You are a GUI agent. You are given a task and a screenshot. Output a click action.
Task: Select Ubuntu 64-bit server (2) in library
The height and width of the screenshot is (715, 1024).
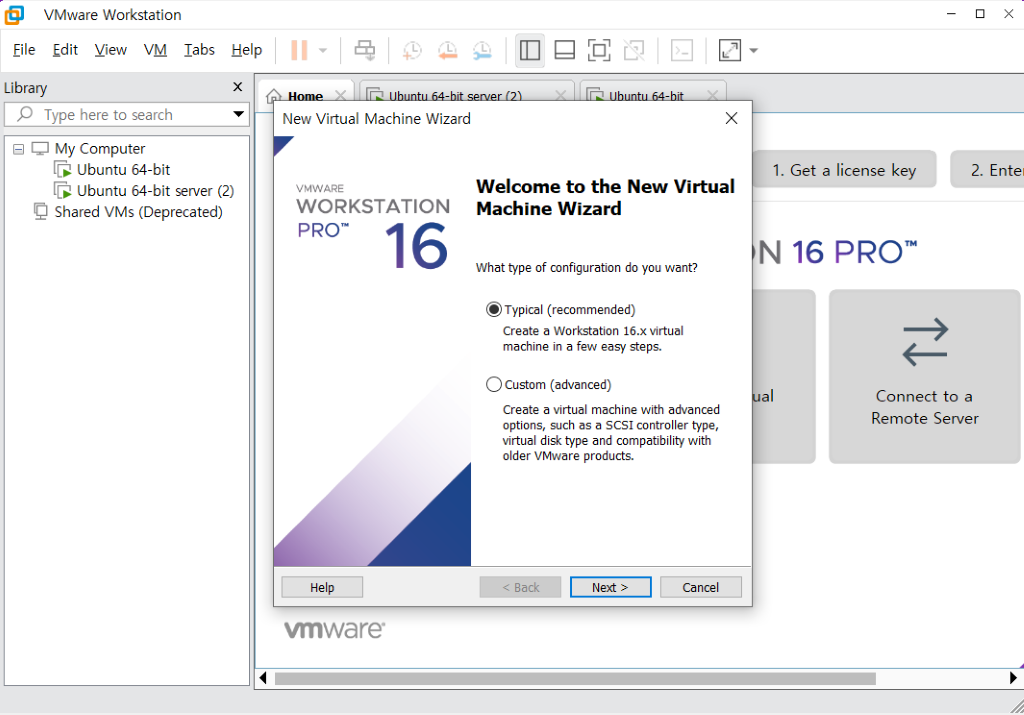(x=155, y=191)
